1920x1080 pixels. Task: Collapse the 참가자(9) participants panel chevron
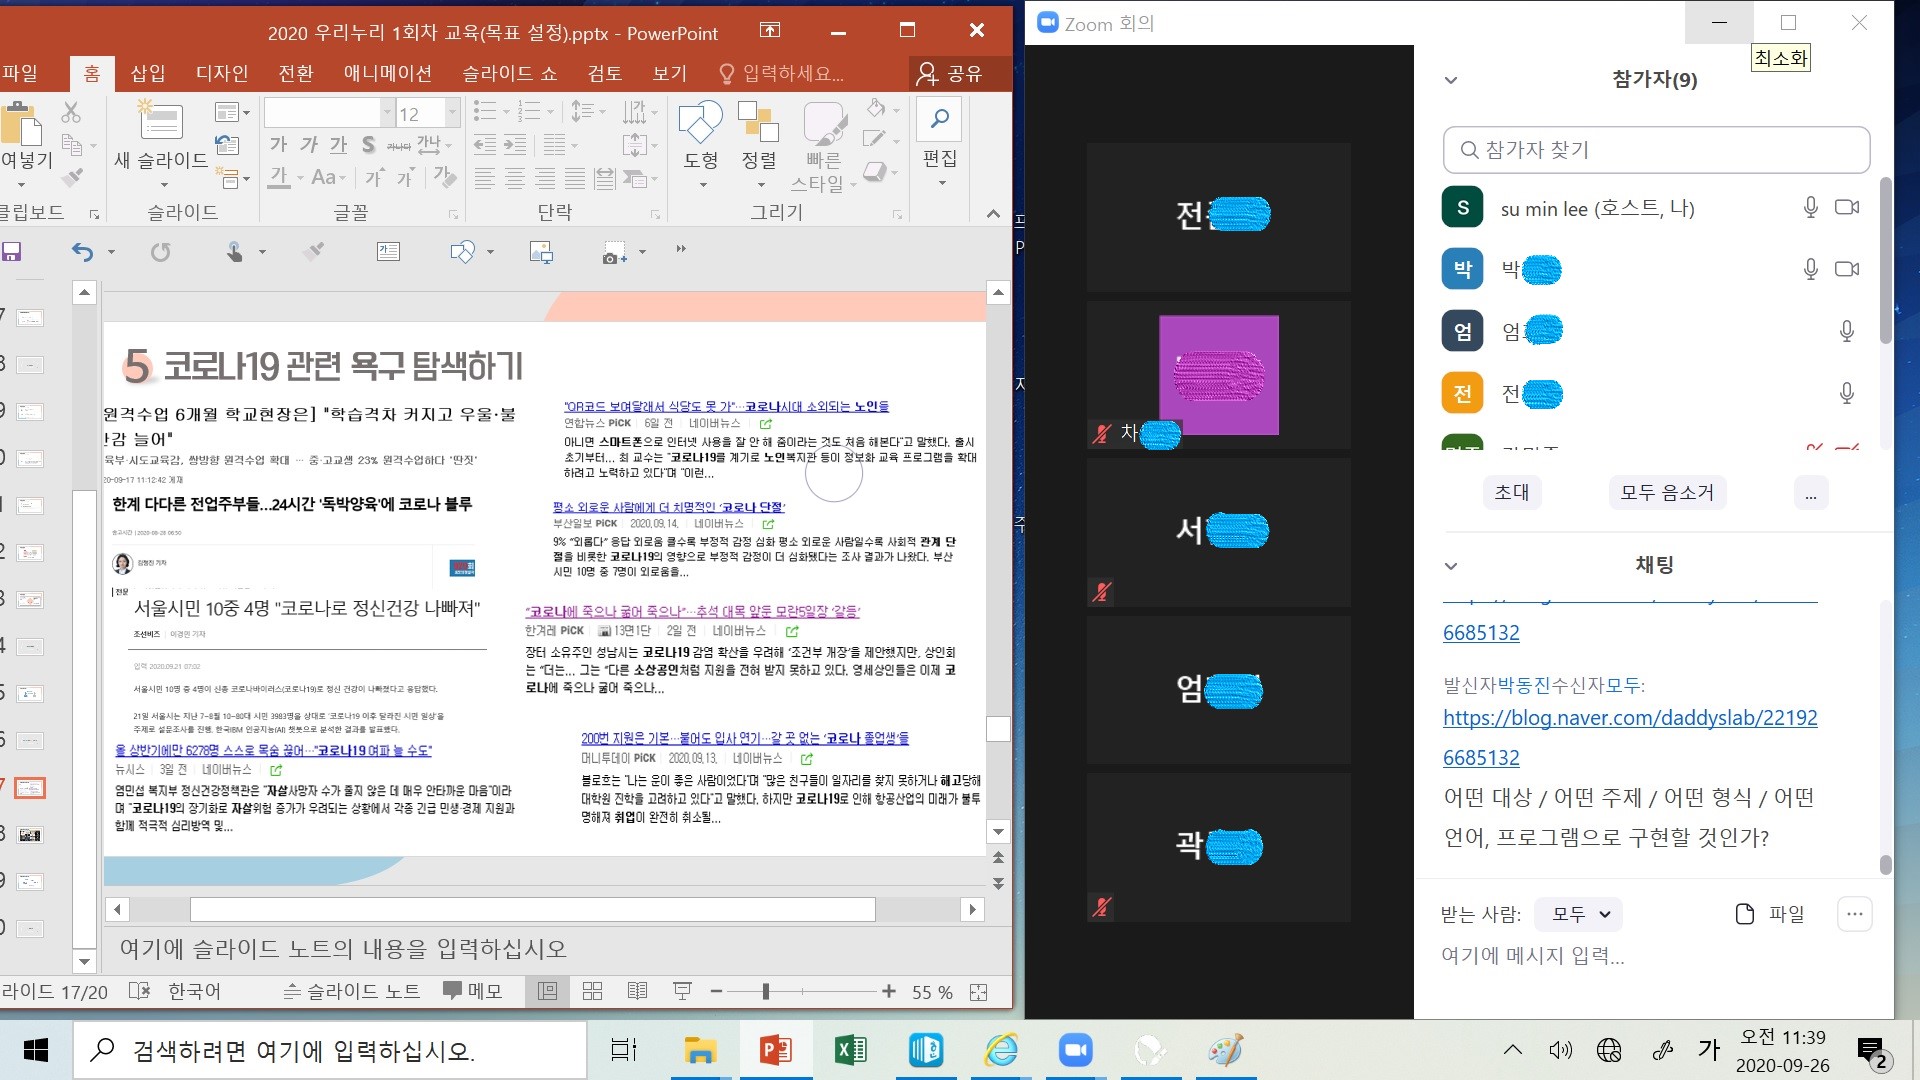pyautogui.click(x=1451, y=80)
